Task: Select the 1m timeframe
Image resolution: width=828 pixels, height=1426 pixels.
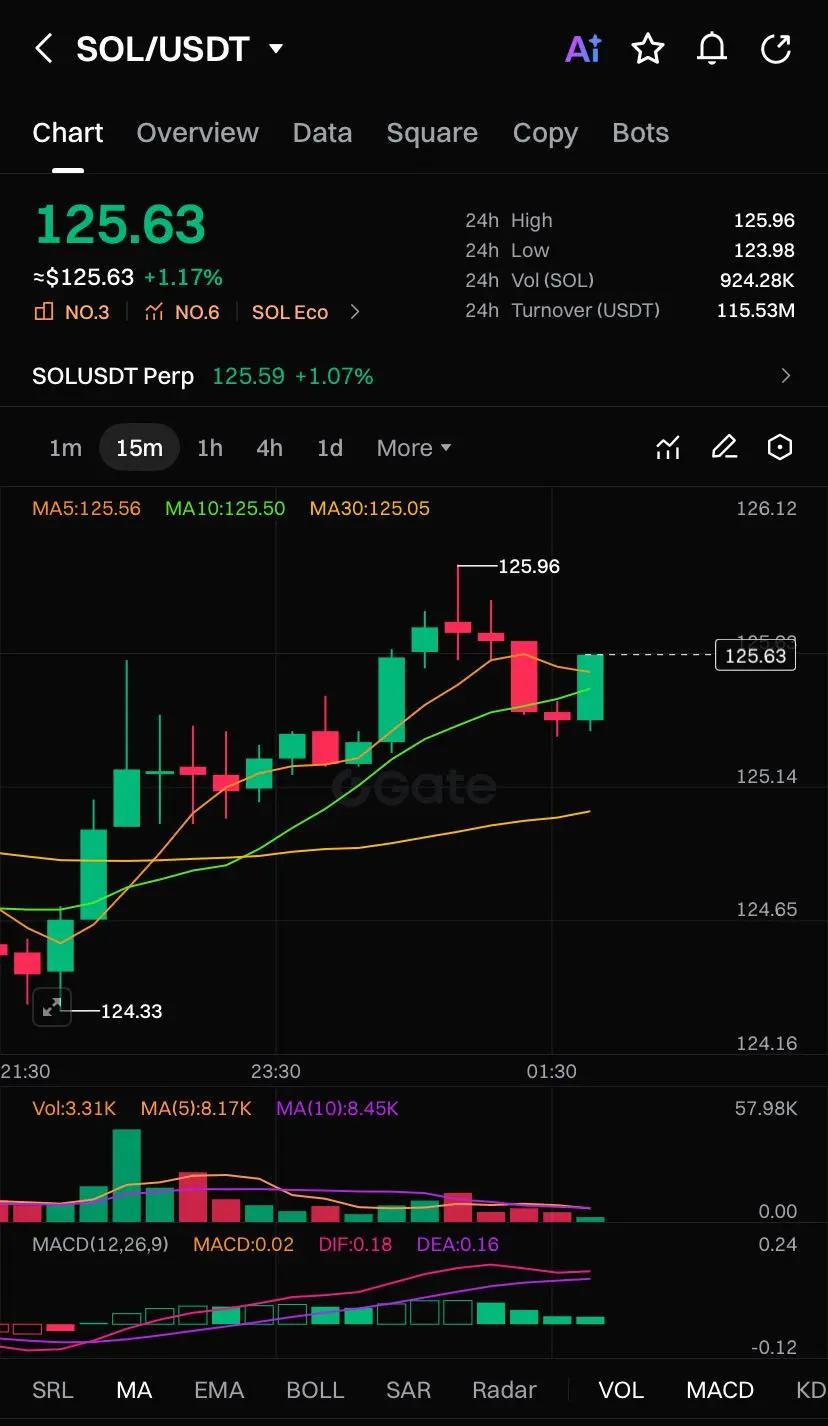Action: coord(65,448)
